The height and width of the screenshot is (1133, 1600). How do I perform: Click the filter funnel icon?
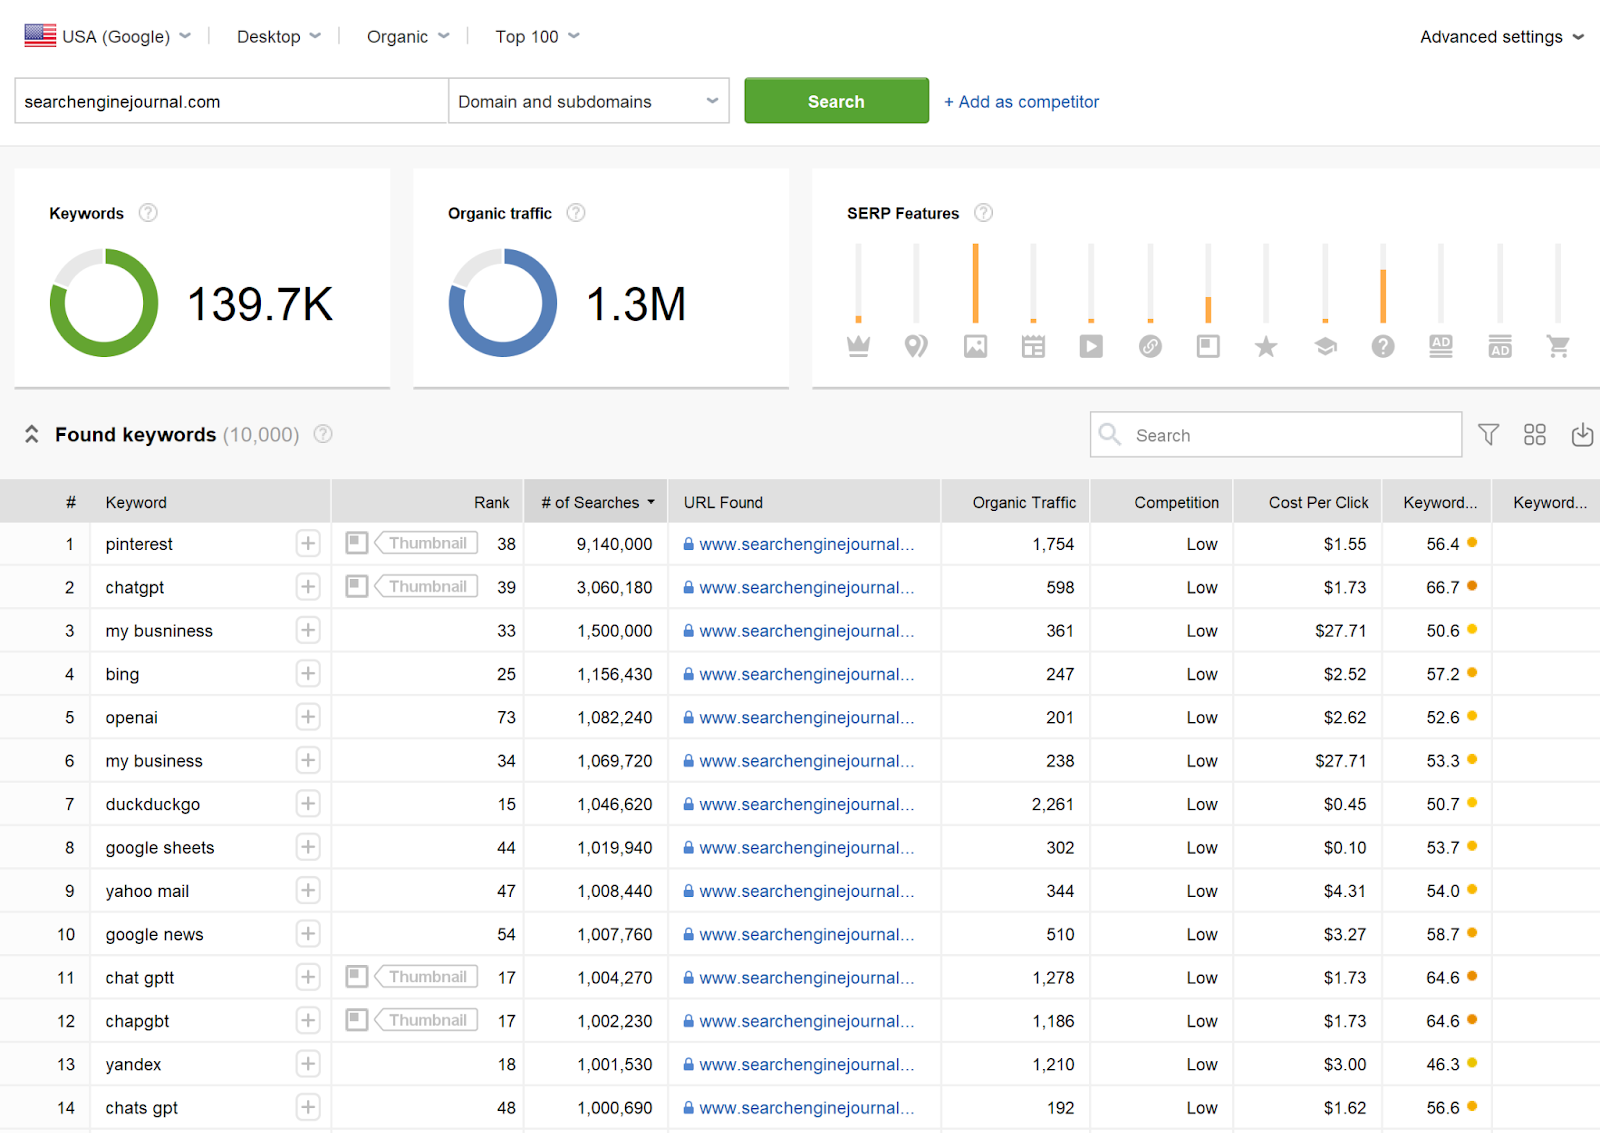[1488, 435]
